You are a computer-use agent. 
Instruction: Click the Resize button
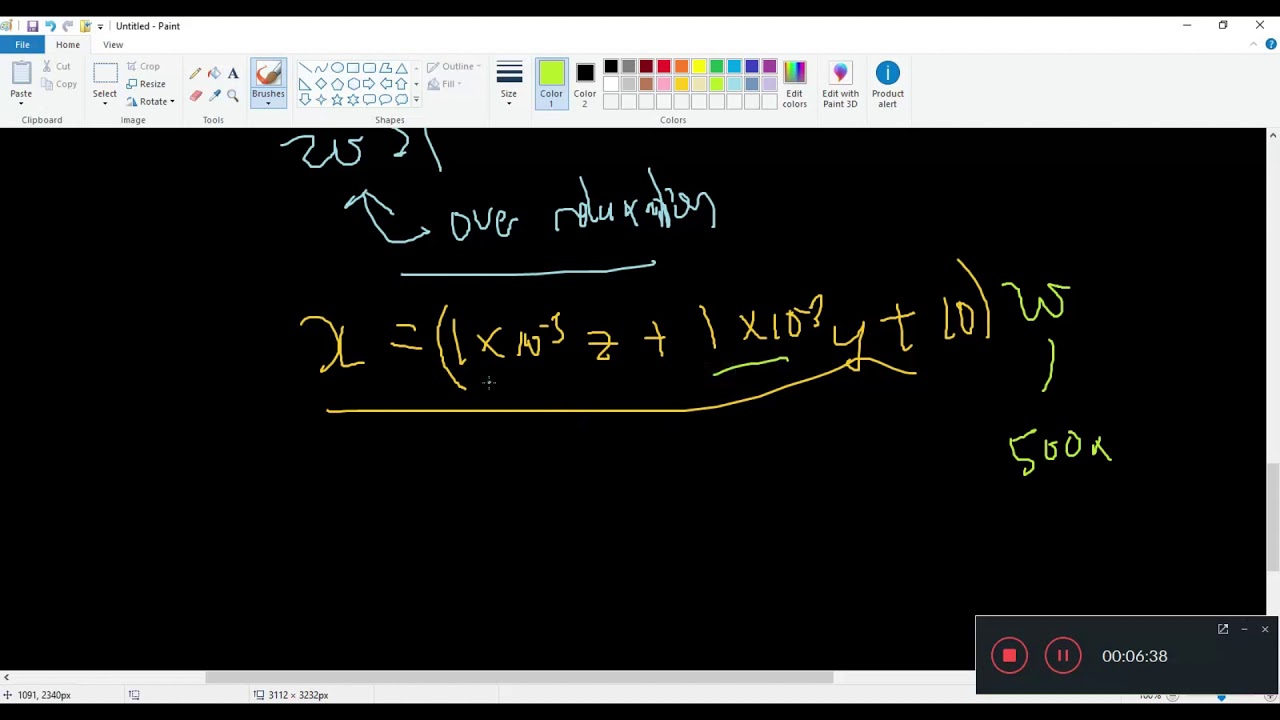(146, 84)
